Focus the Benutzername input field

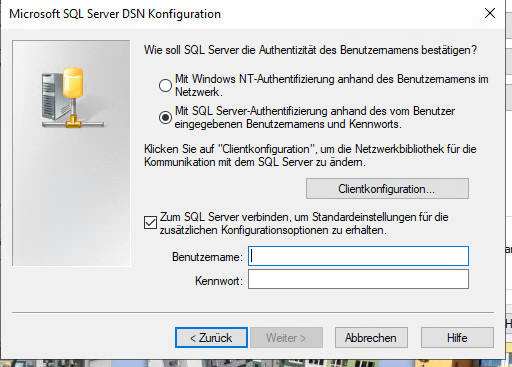click(x=358, y=256)
